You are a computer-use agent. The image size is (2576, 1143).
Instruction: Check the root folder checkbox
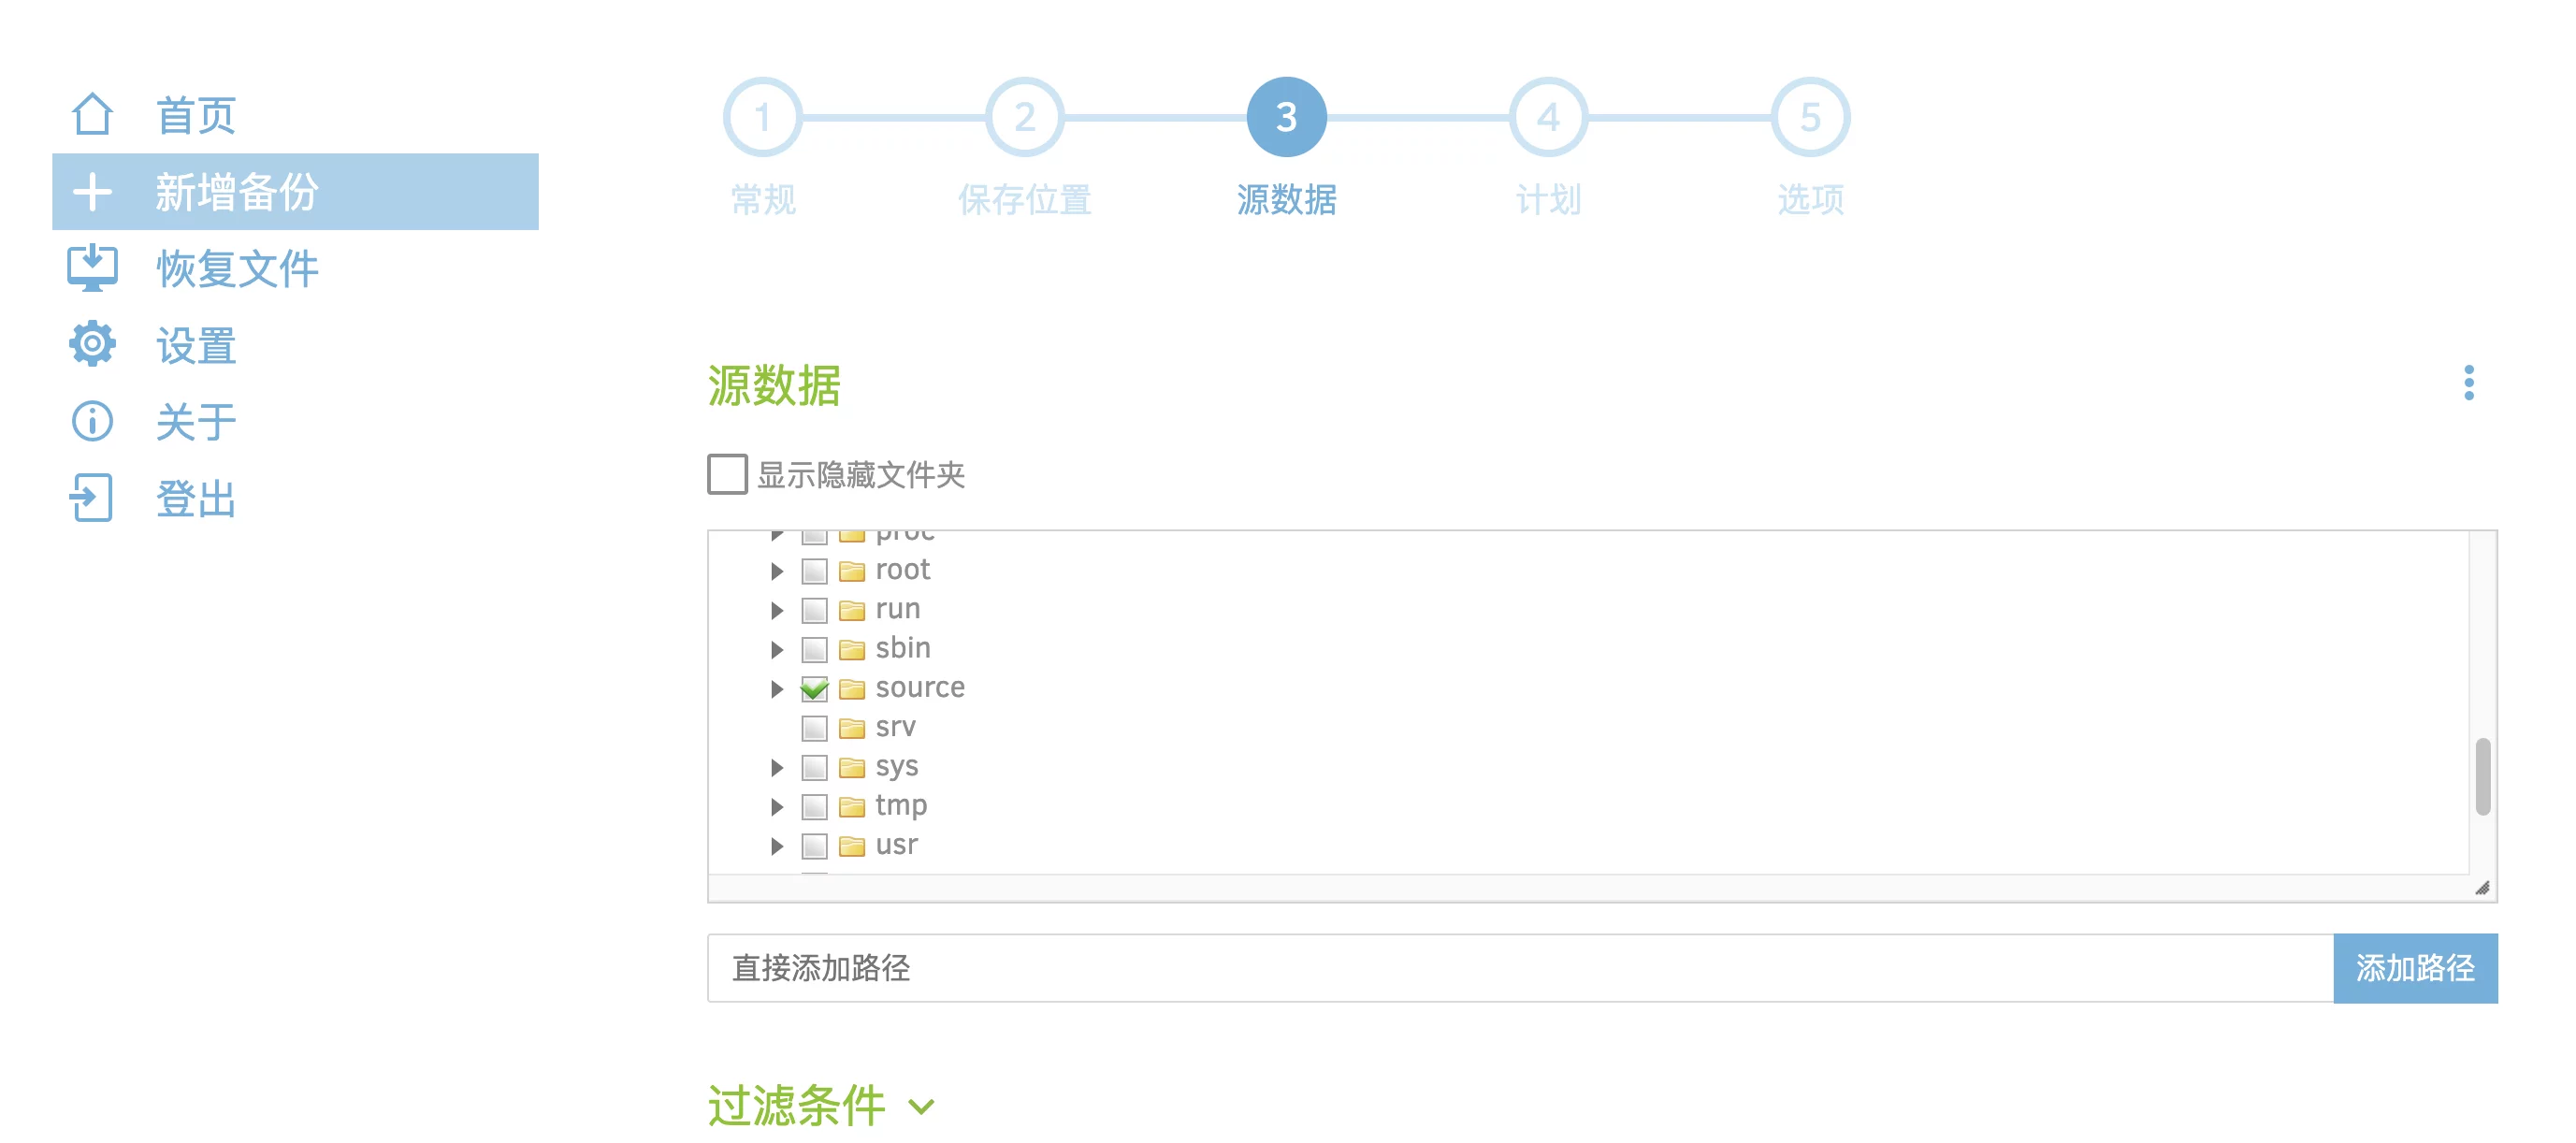[814, 571]
